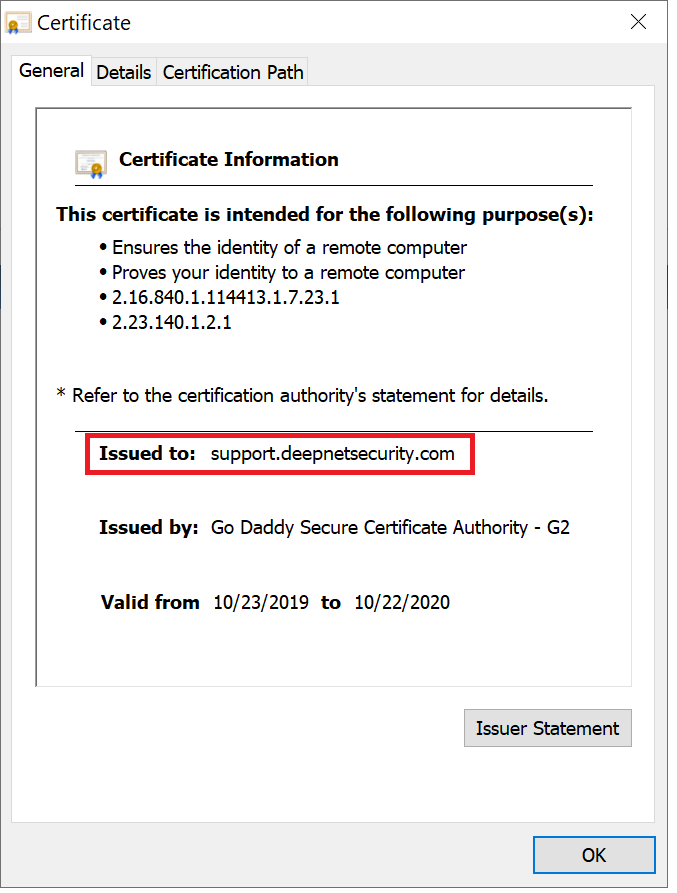Select the General tab
The height and width of the screenshot is (893, 677).
click(51, 71)
